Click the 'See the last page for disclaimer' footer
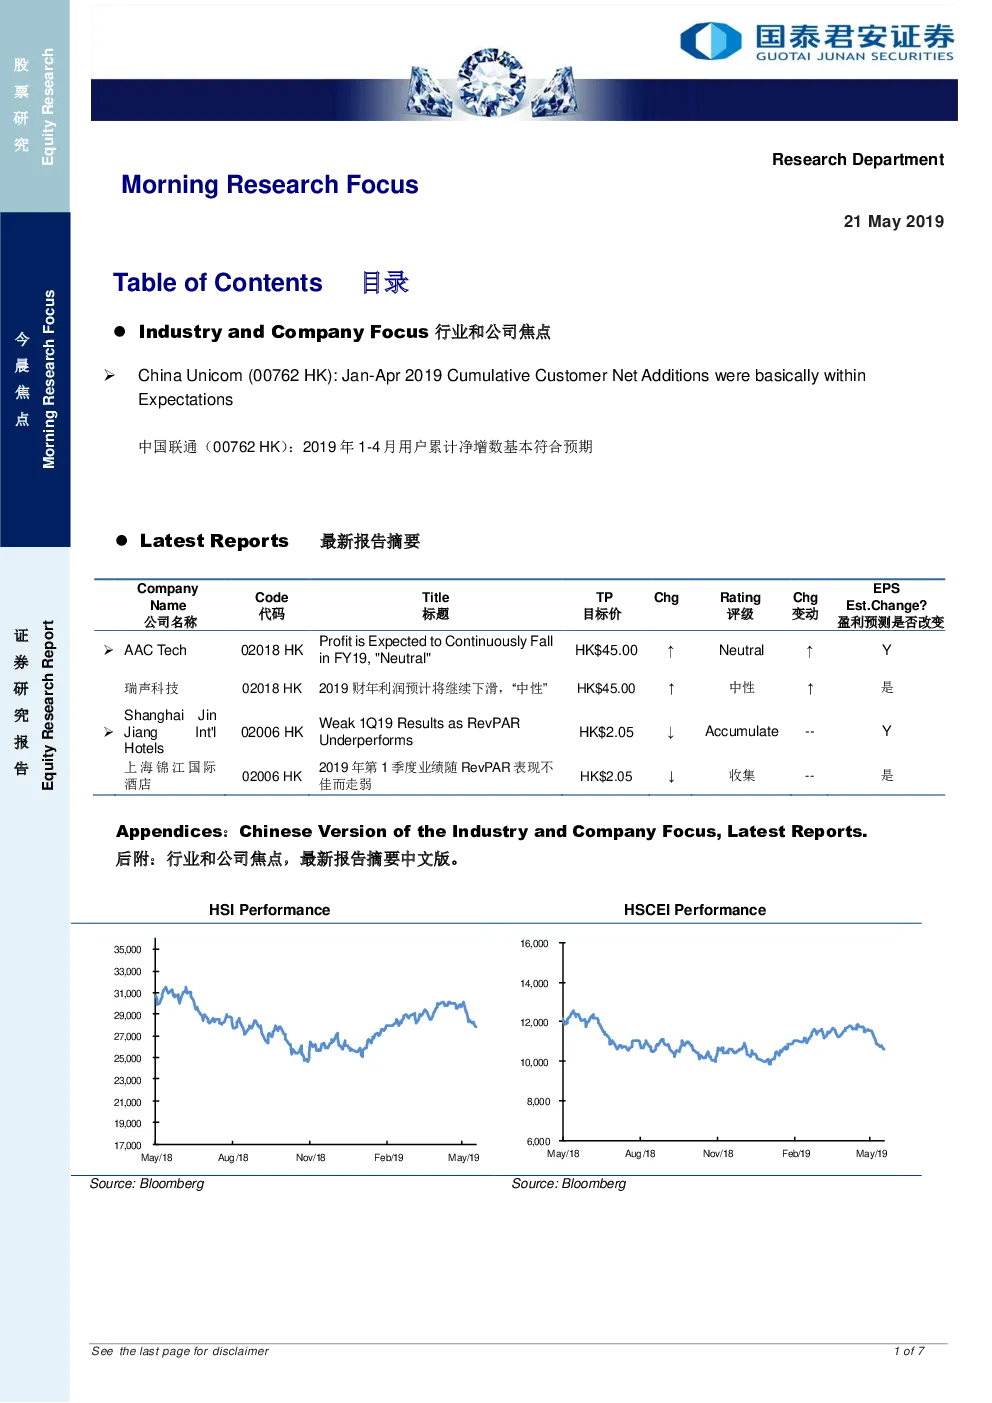992x1403 pixels. coord(180,1351)
